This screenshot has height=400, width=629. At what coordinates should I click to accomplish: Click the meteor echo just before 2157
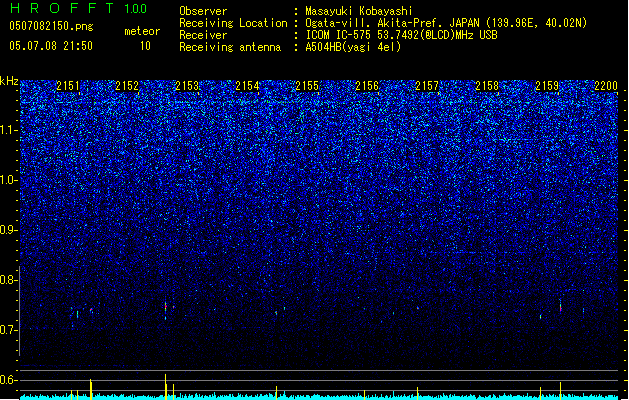point(418,308)
